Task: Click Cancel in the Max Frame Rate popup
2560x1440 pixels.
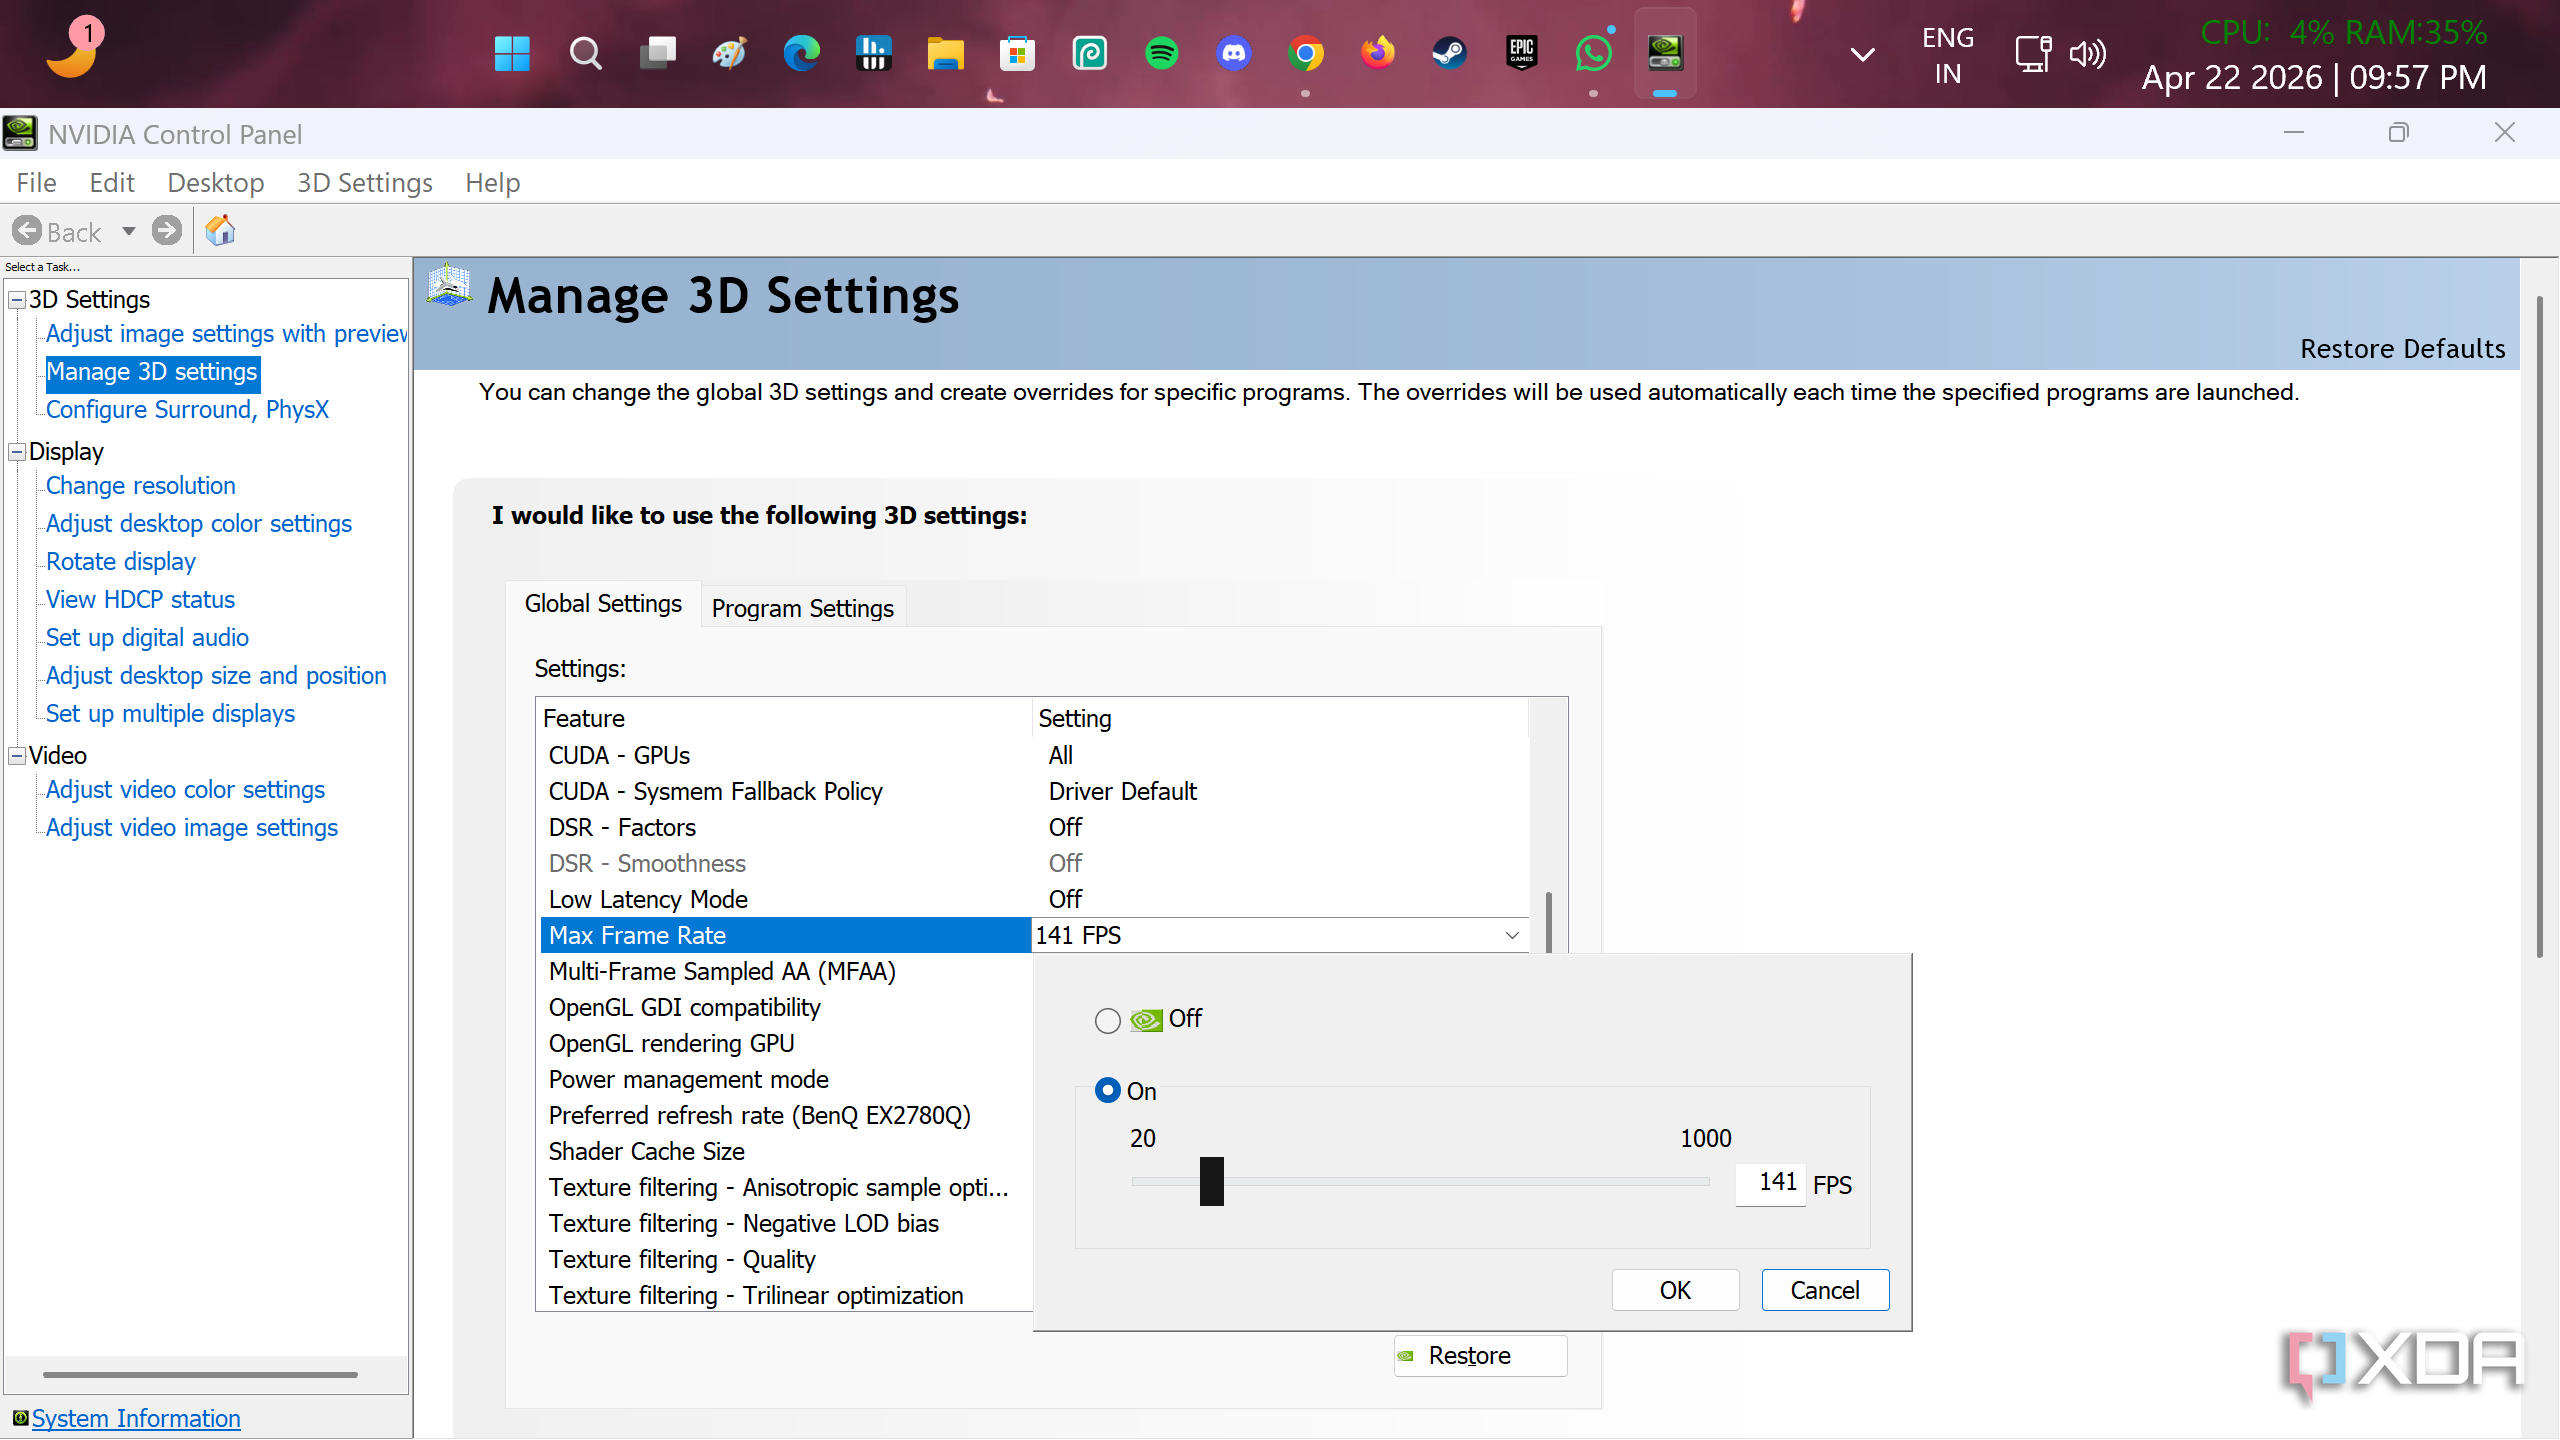Action: tap(1825, 1290)
